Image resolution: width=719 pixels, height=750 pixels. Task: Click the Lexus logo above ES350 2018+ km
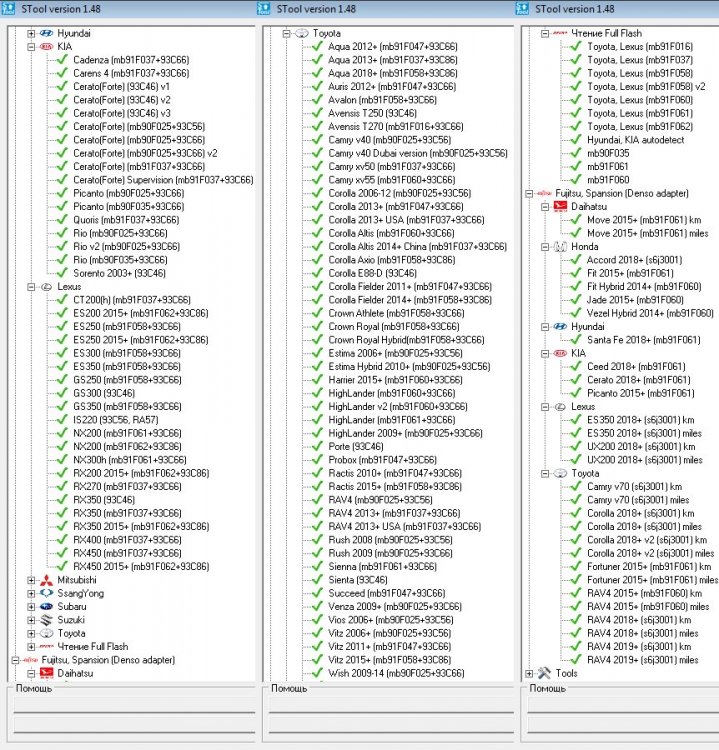(x=560, y=407)
